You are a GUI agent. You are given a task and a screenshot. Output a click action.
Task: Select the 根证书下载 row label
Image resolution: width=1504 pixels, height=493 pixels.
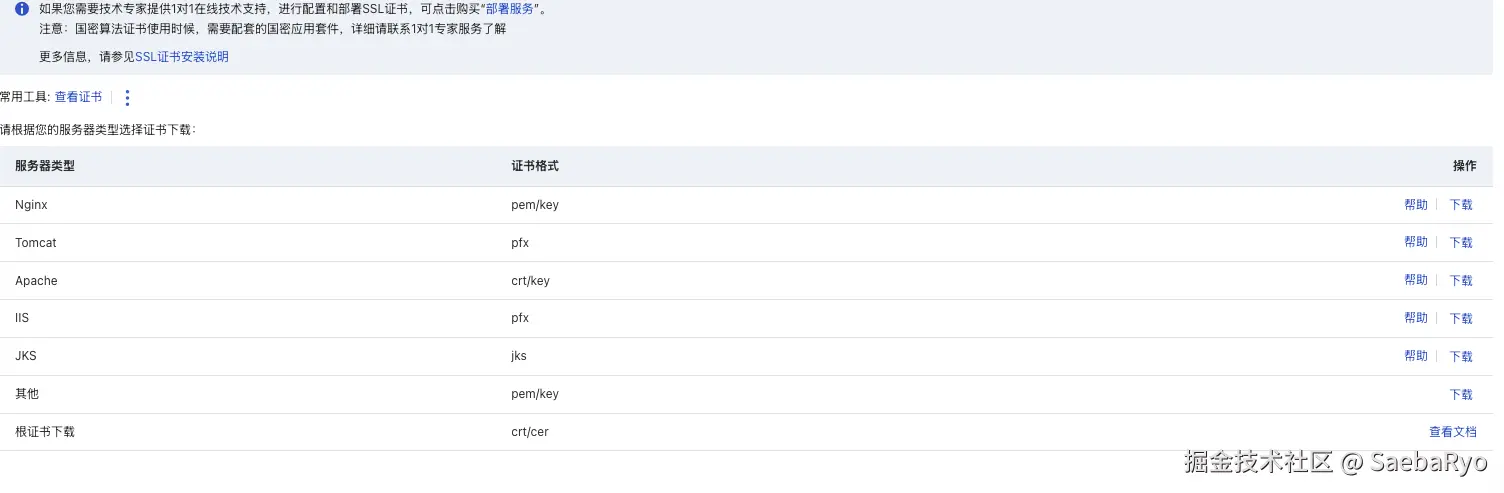(45, 433)
